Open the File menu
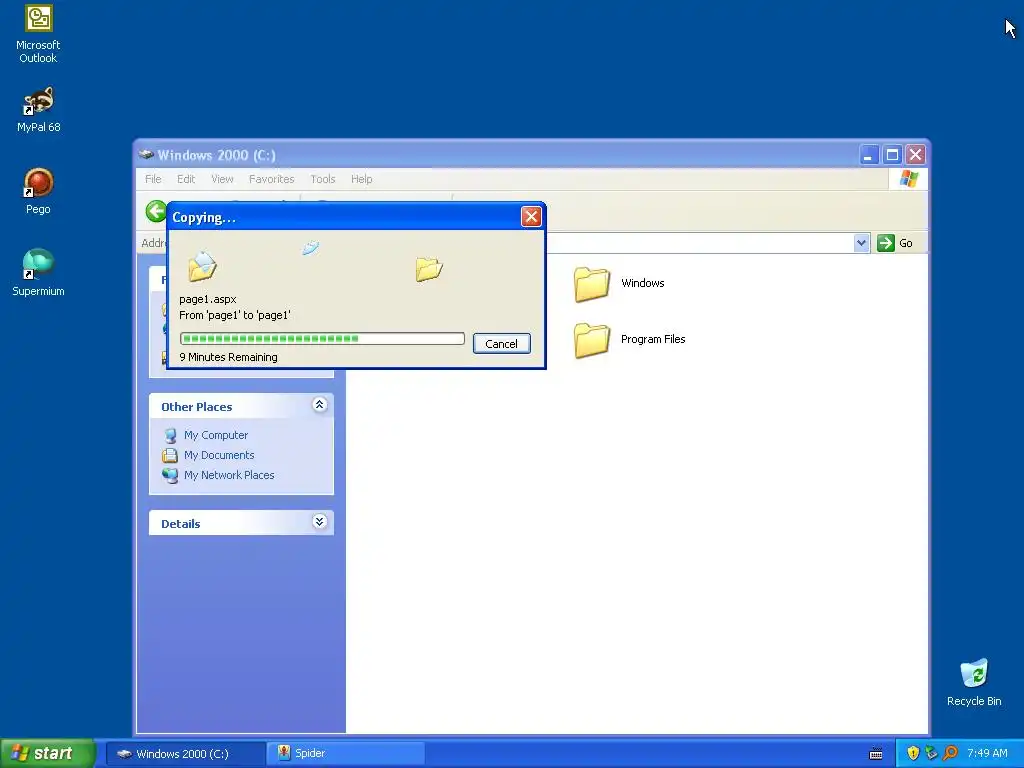1024x768 pixels. tap(153, 179)
